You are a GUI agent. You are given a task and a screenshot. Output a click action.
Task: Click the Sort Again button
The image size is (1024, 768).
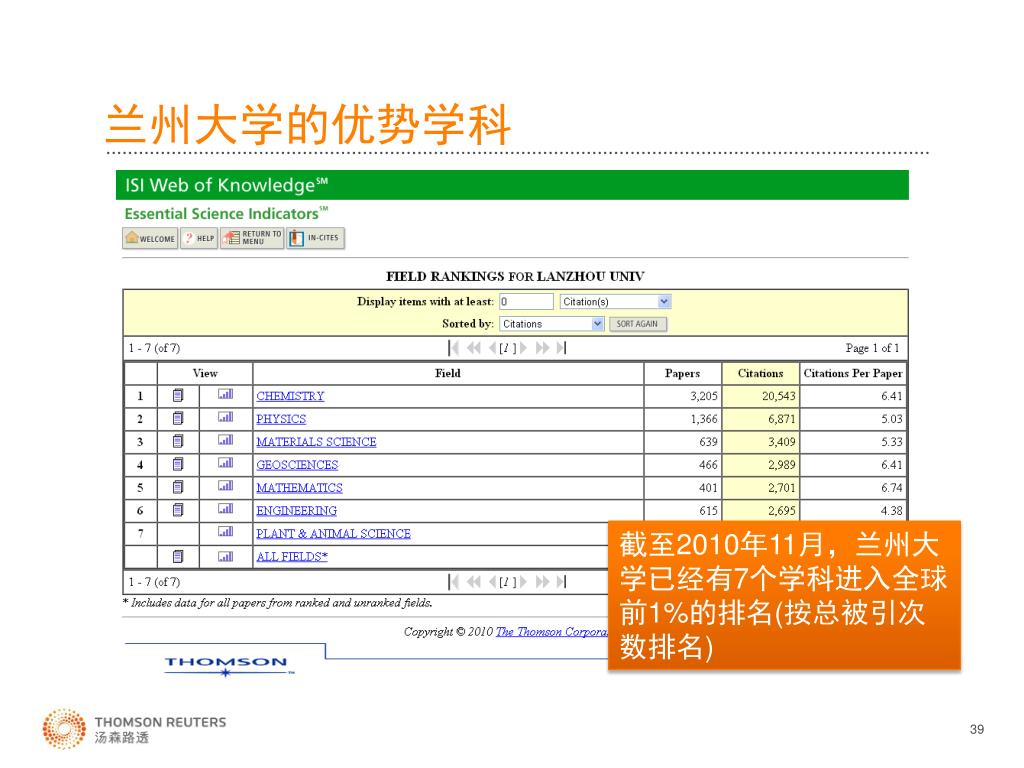coord(637,324)
